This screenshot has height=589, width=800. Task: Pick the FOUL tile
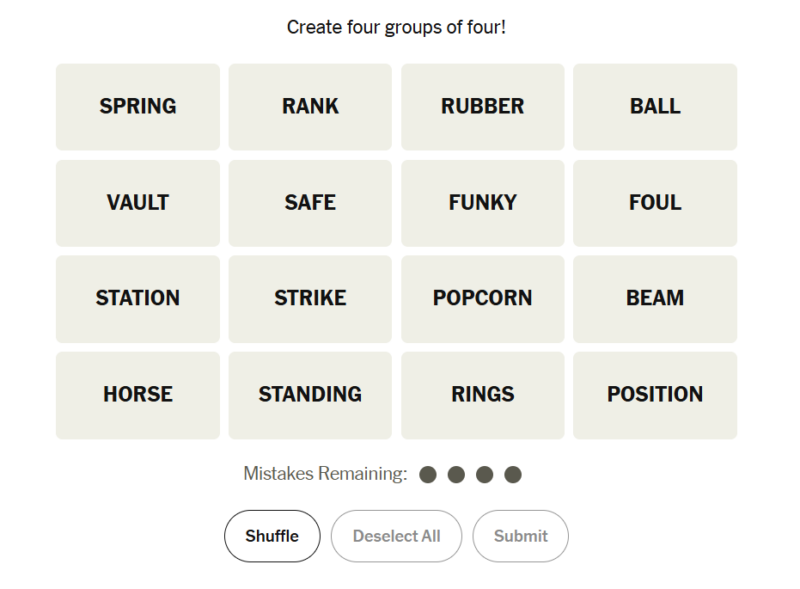pos(655,203)
